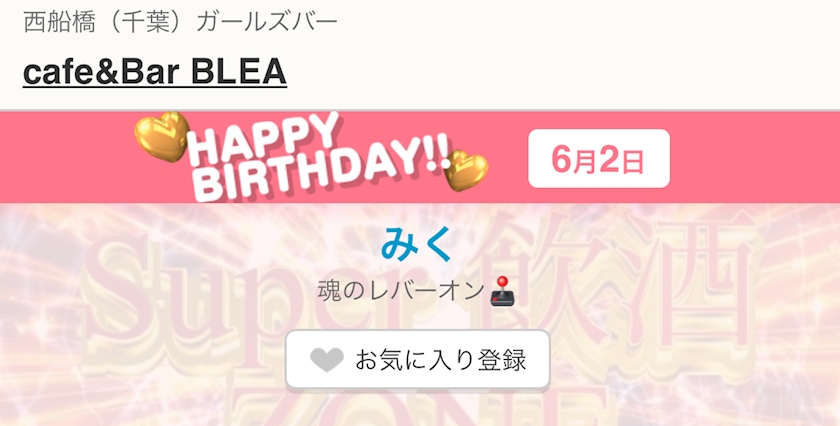This screenshot has height=426, width=840.
Task: Click the gray heart icon in favorite button
Action: click(x=327, y=360)
